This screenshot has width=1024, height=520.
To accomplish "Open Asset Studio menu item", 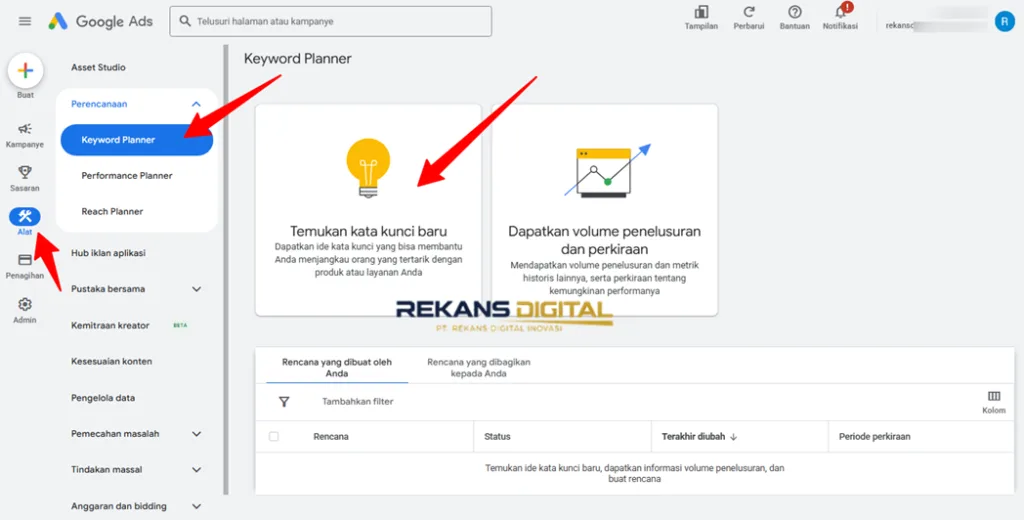I will 98,67.
